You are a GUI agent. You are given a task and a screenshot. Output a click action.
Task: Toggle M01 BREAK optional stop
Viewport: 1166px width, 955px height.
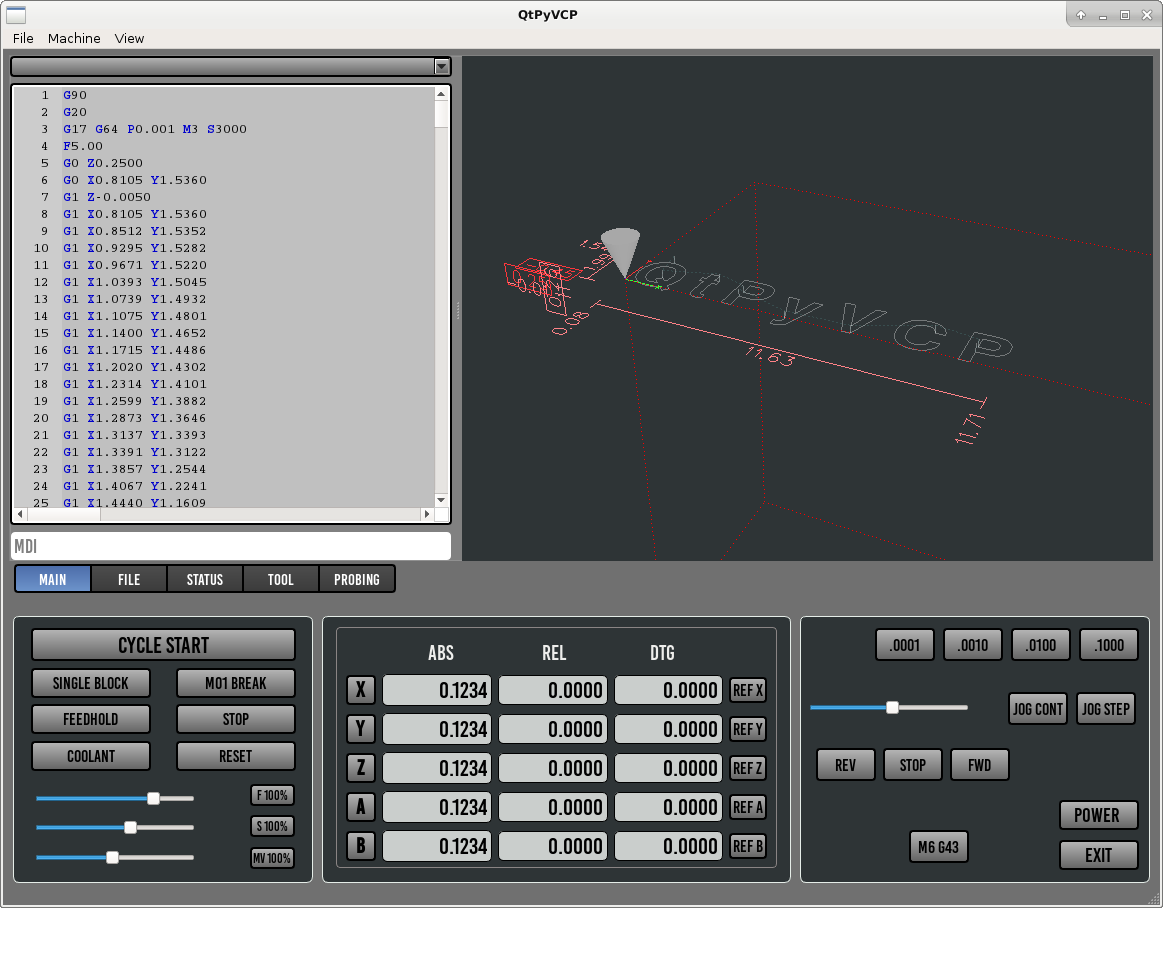(236, 683)
